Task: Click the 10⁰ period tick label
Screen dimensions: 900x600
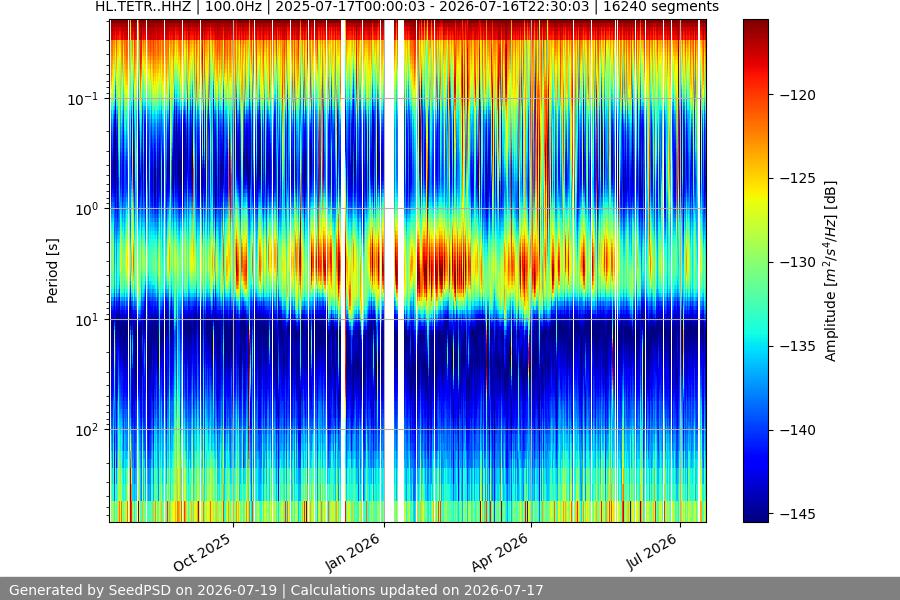Action: pos(87,209)
